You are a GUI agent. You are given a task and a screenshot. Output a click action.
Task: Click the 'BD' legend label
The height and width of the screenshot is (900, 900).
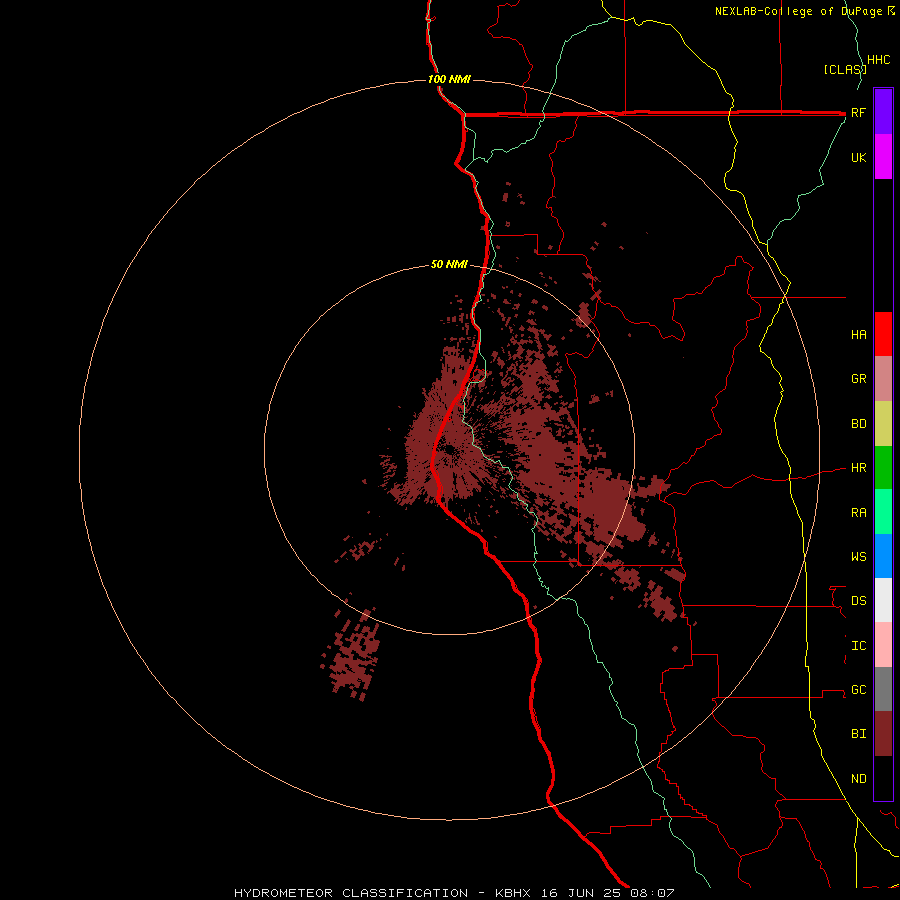pyautogui.click(x=858, y=424)
